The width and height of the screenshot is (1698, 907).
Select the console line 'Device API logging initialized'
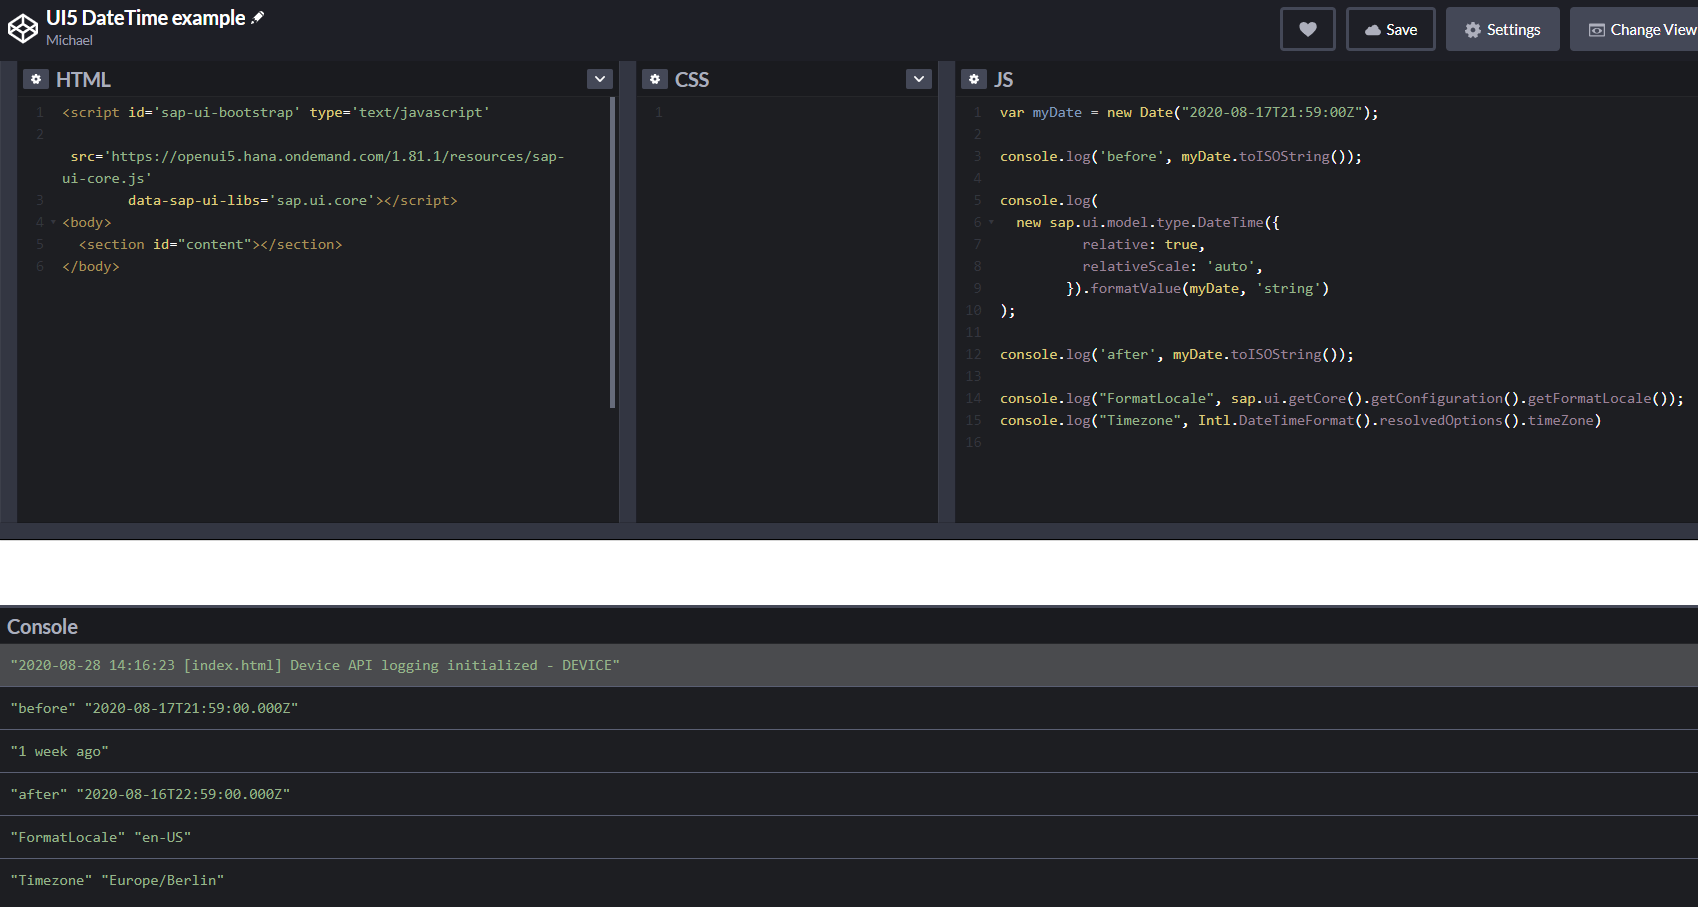point(849,665)
